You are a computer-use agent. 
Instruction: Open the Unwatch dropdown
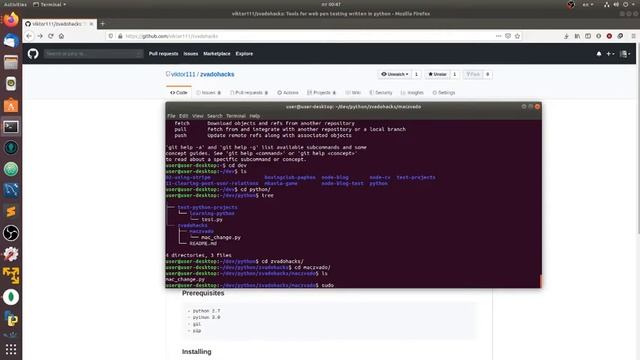[394, 74]
